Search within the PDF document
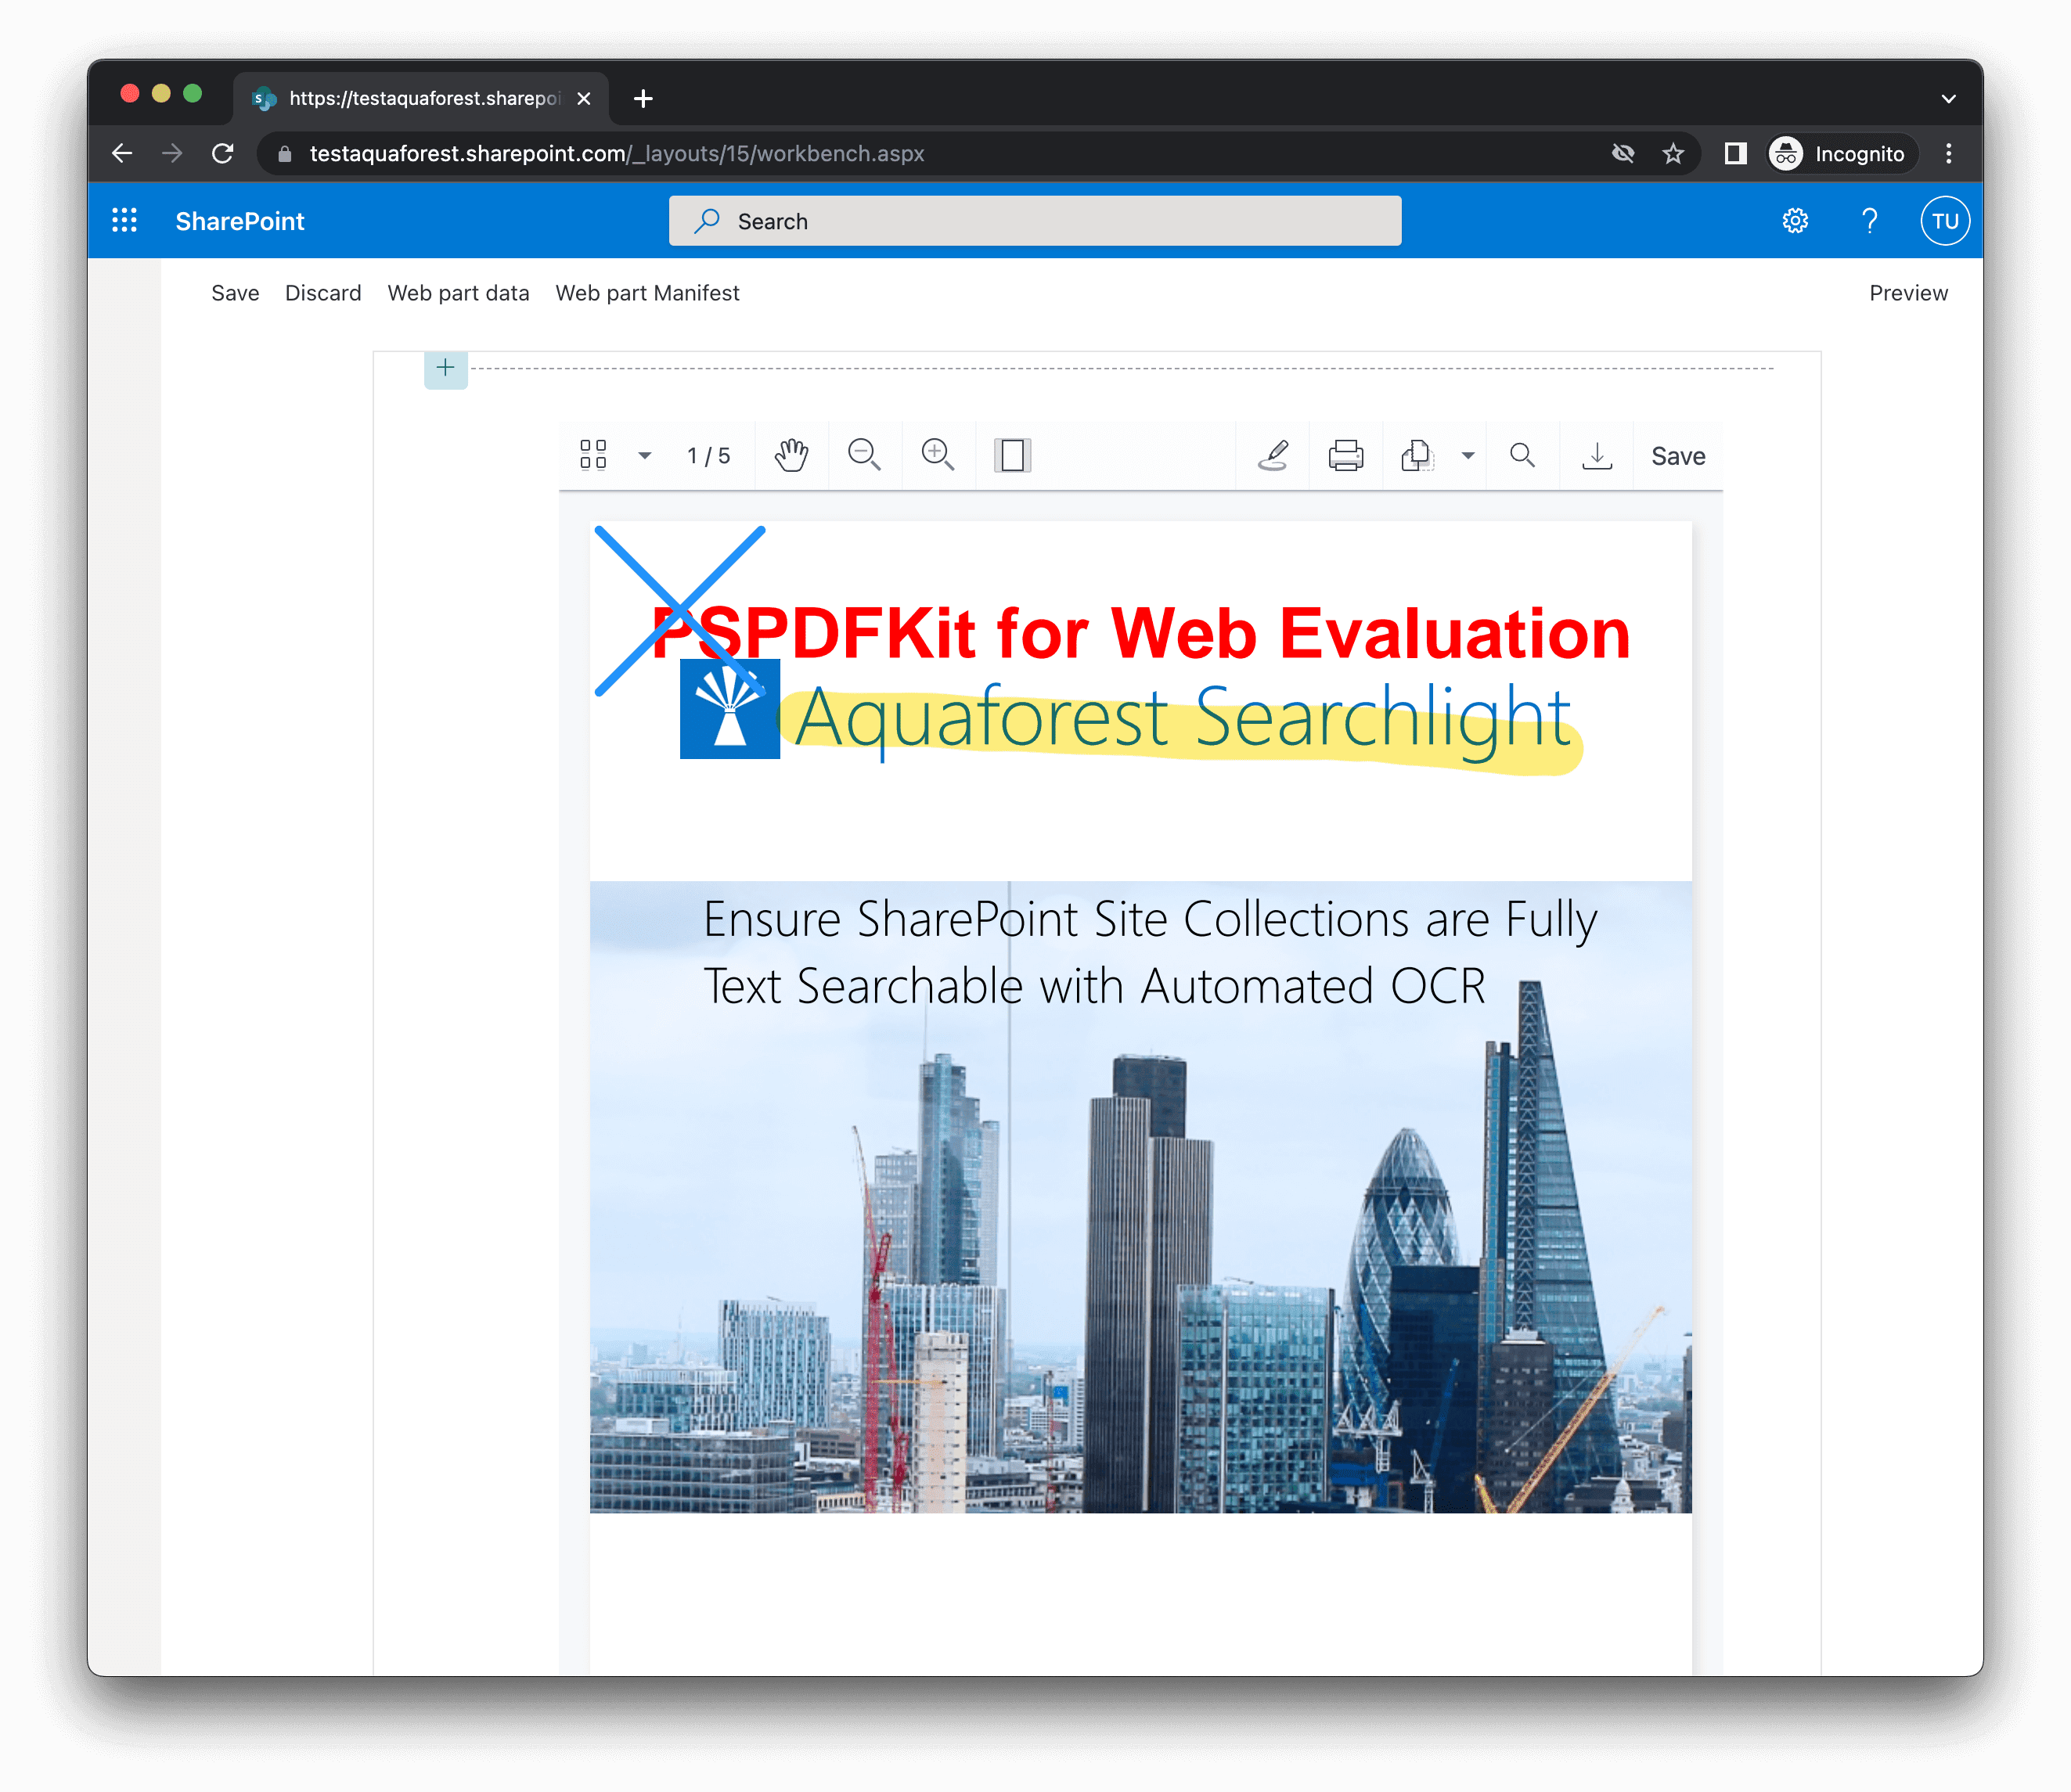 1522,455
